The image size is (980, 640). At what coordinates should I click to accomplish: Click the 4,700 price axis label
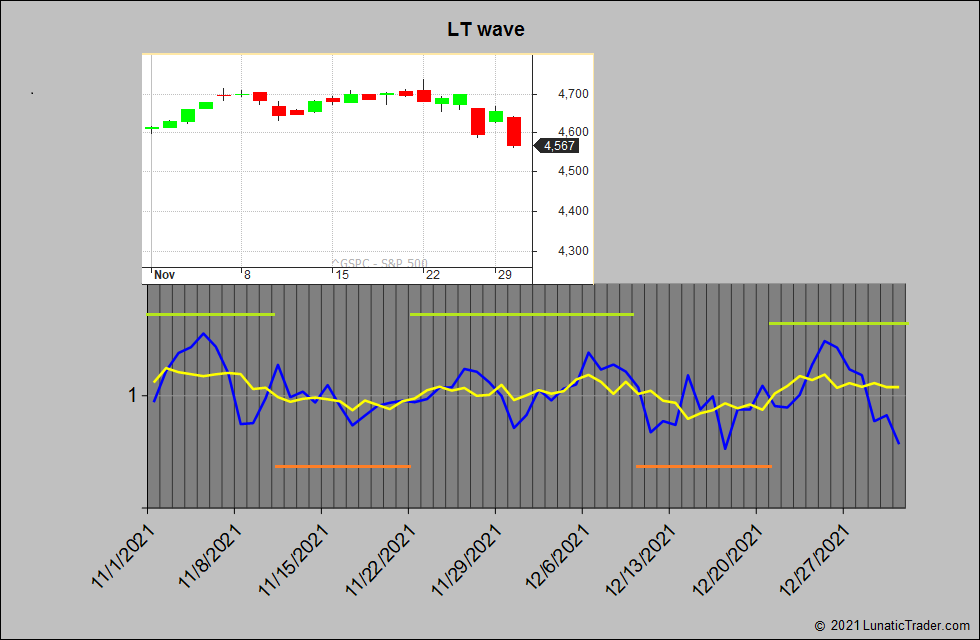pyautogui.click(x=562, y=94)
